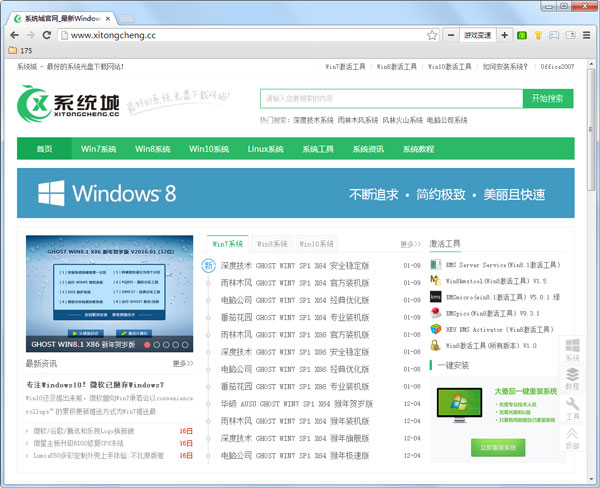Screen dimensions: 600x488
Task: Click the floating 顶部 up-arrow icon
Action: (572, 437)
